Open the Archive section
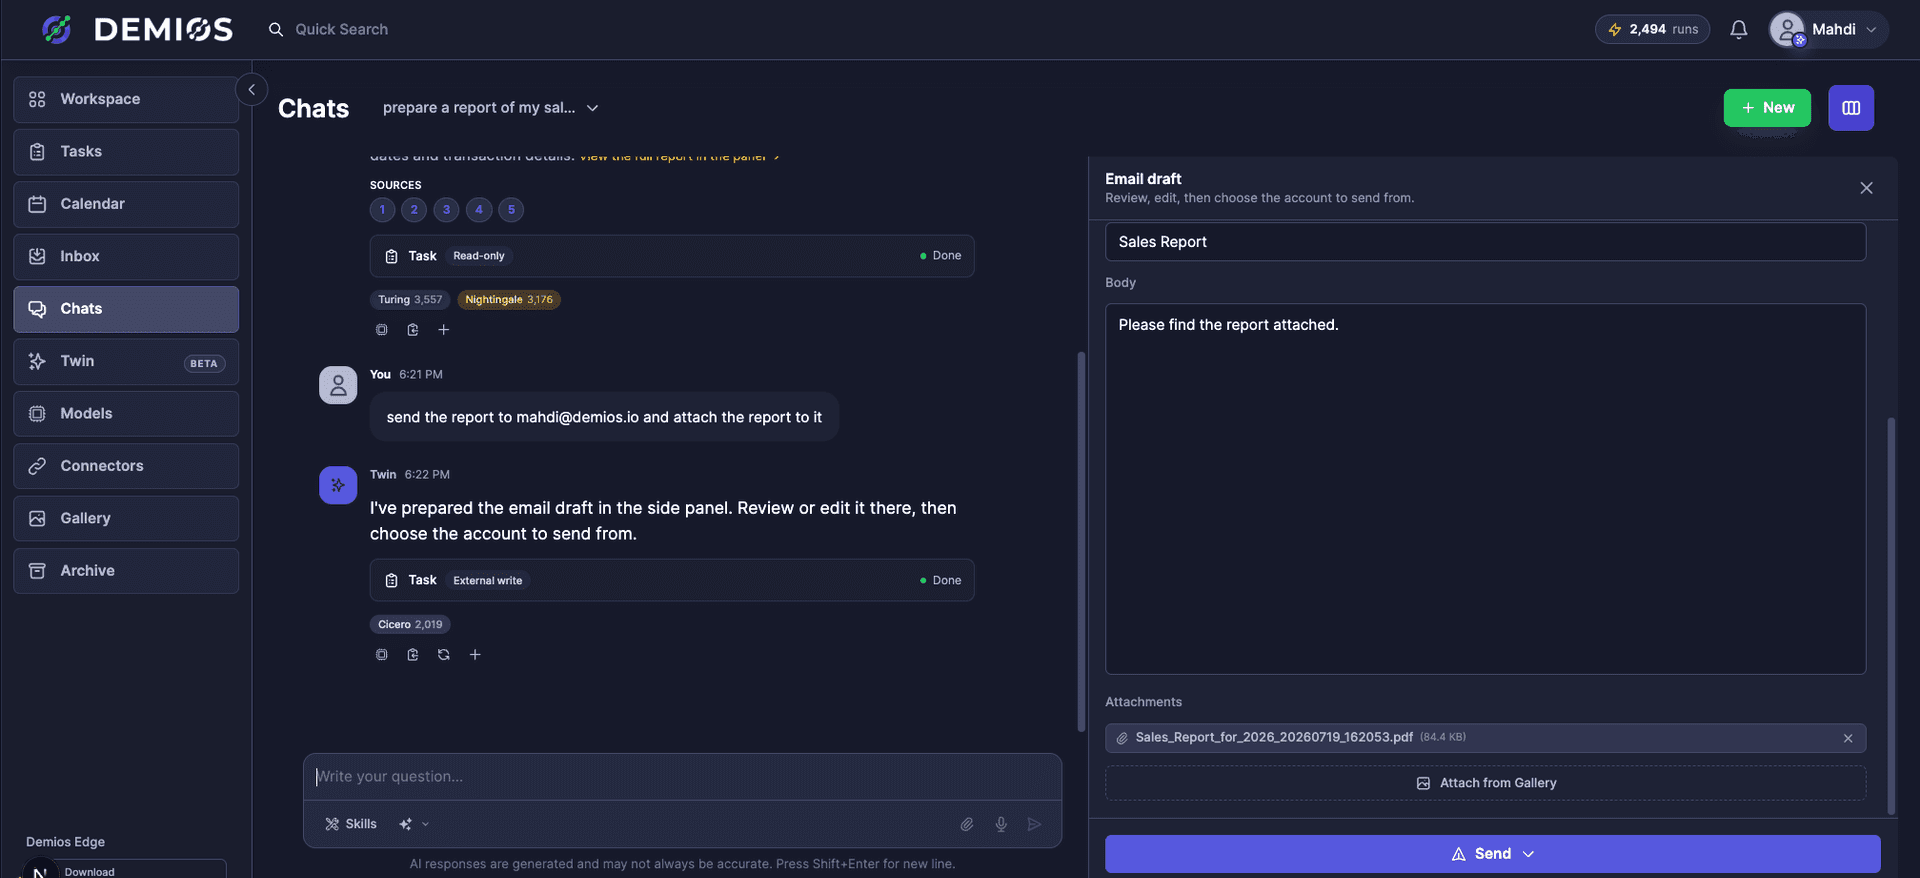Viewport: 1920px width, 878px height. 126,570
